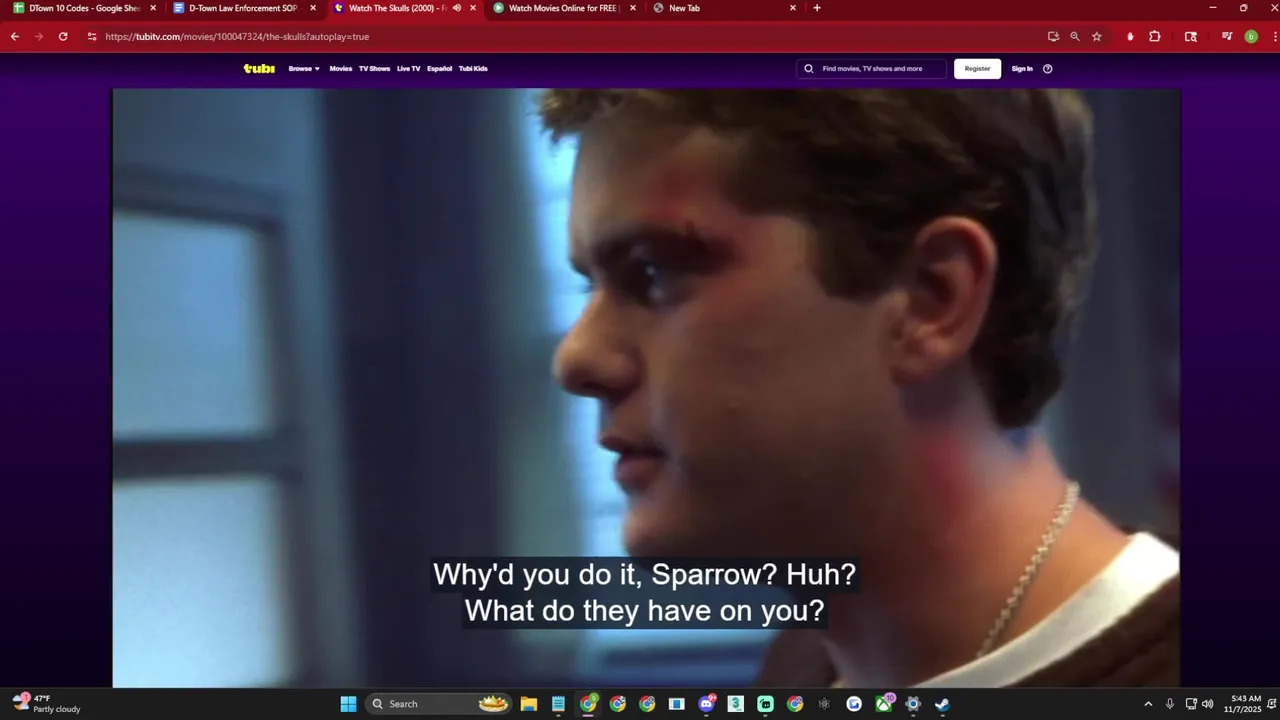Open the Tubi help question mark icon
The image size is (1280, 720).
click(x=1047, y=69)
